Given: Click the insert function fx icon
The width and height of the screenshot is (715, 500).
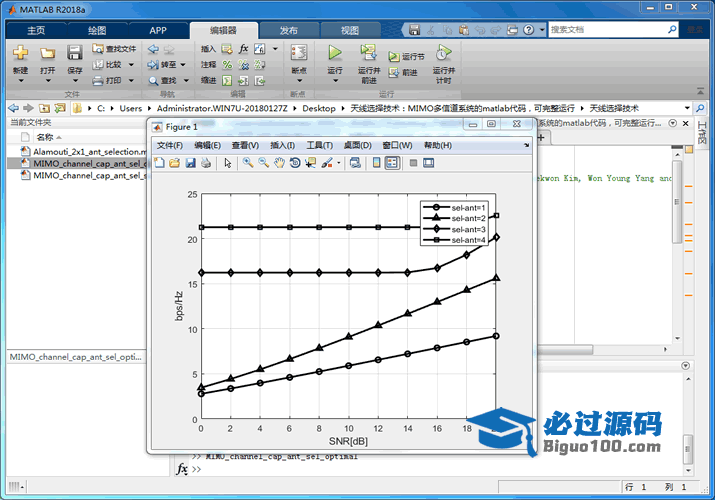Looking at the screenshot, I should click(x=244, y=49).
